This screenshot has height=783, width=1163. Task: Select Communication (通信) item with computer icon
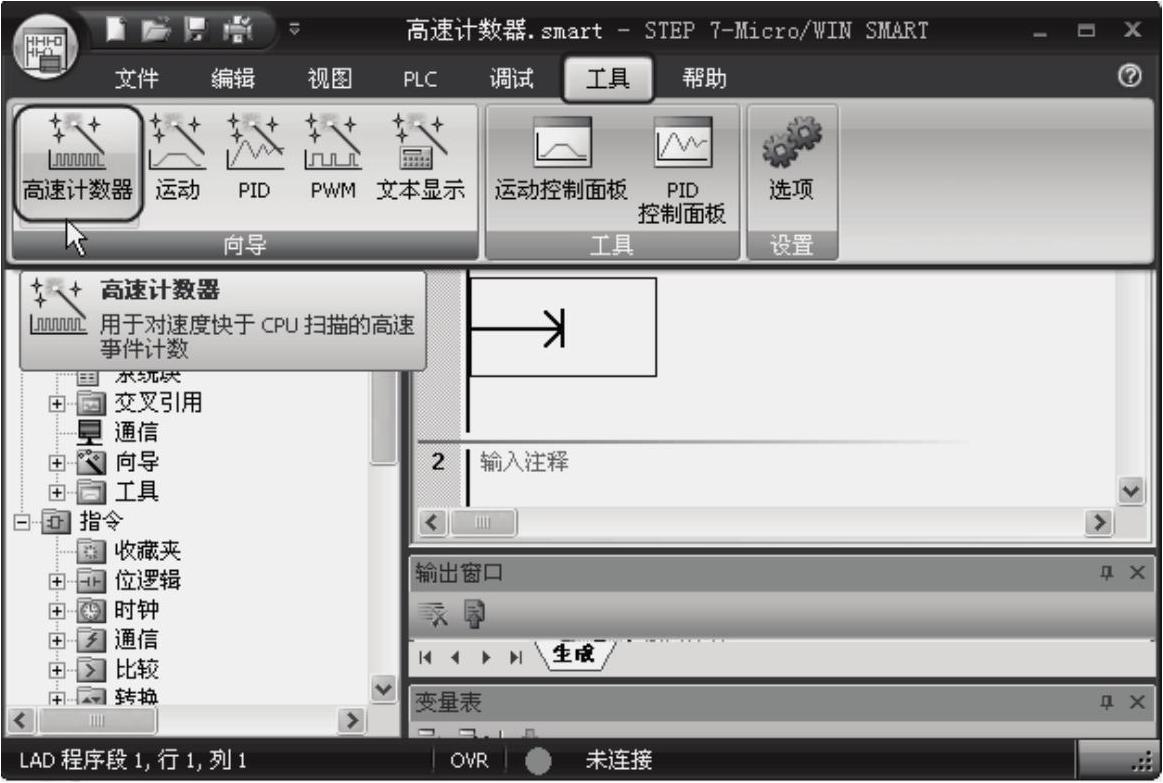coord(117,432)
